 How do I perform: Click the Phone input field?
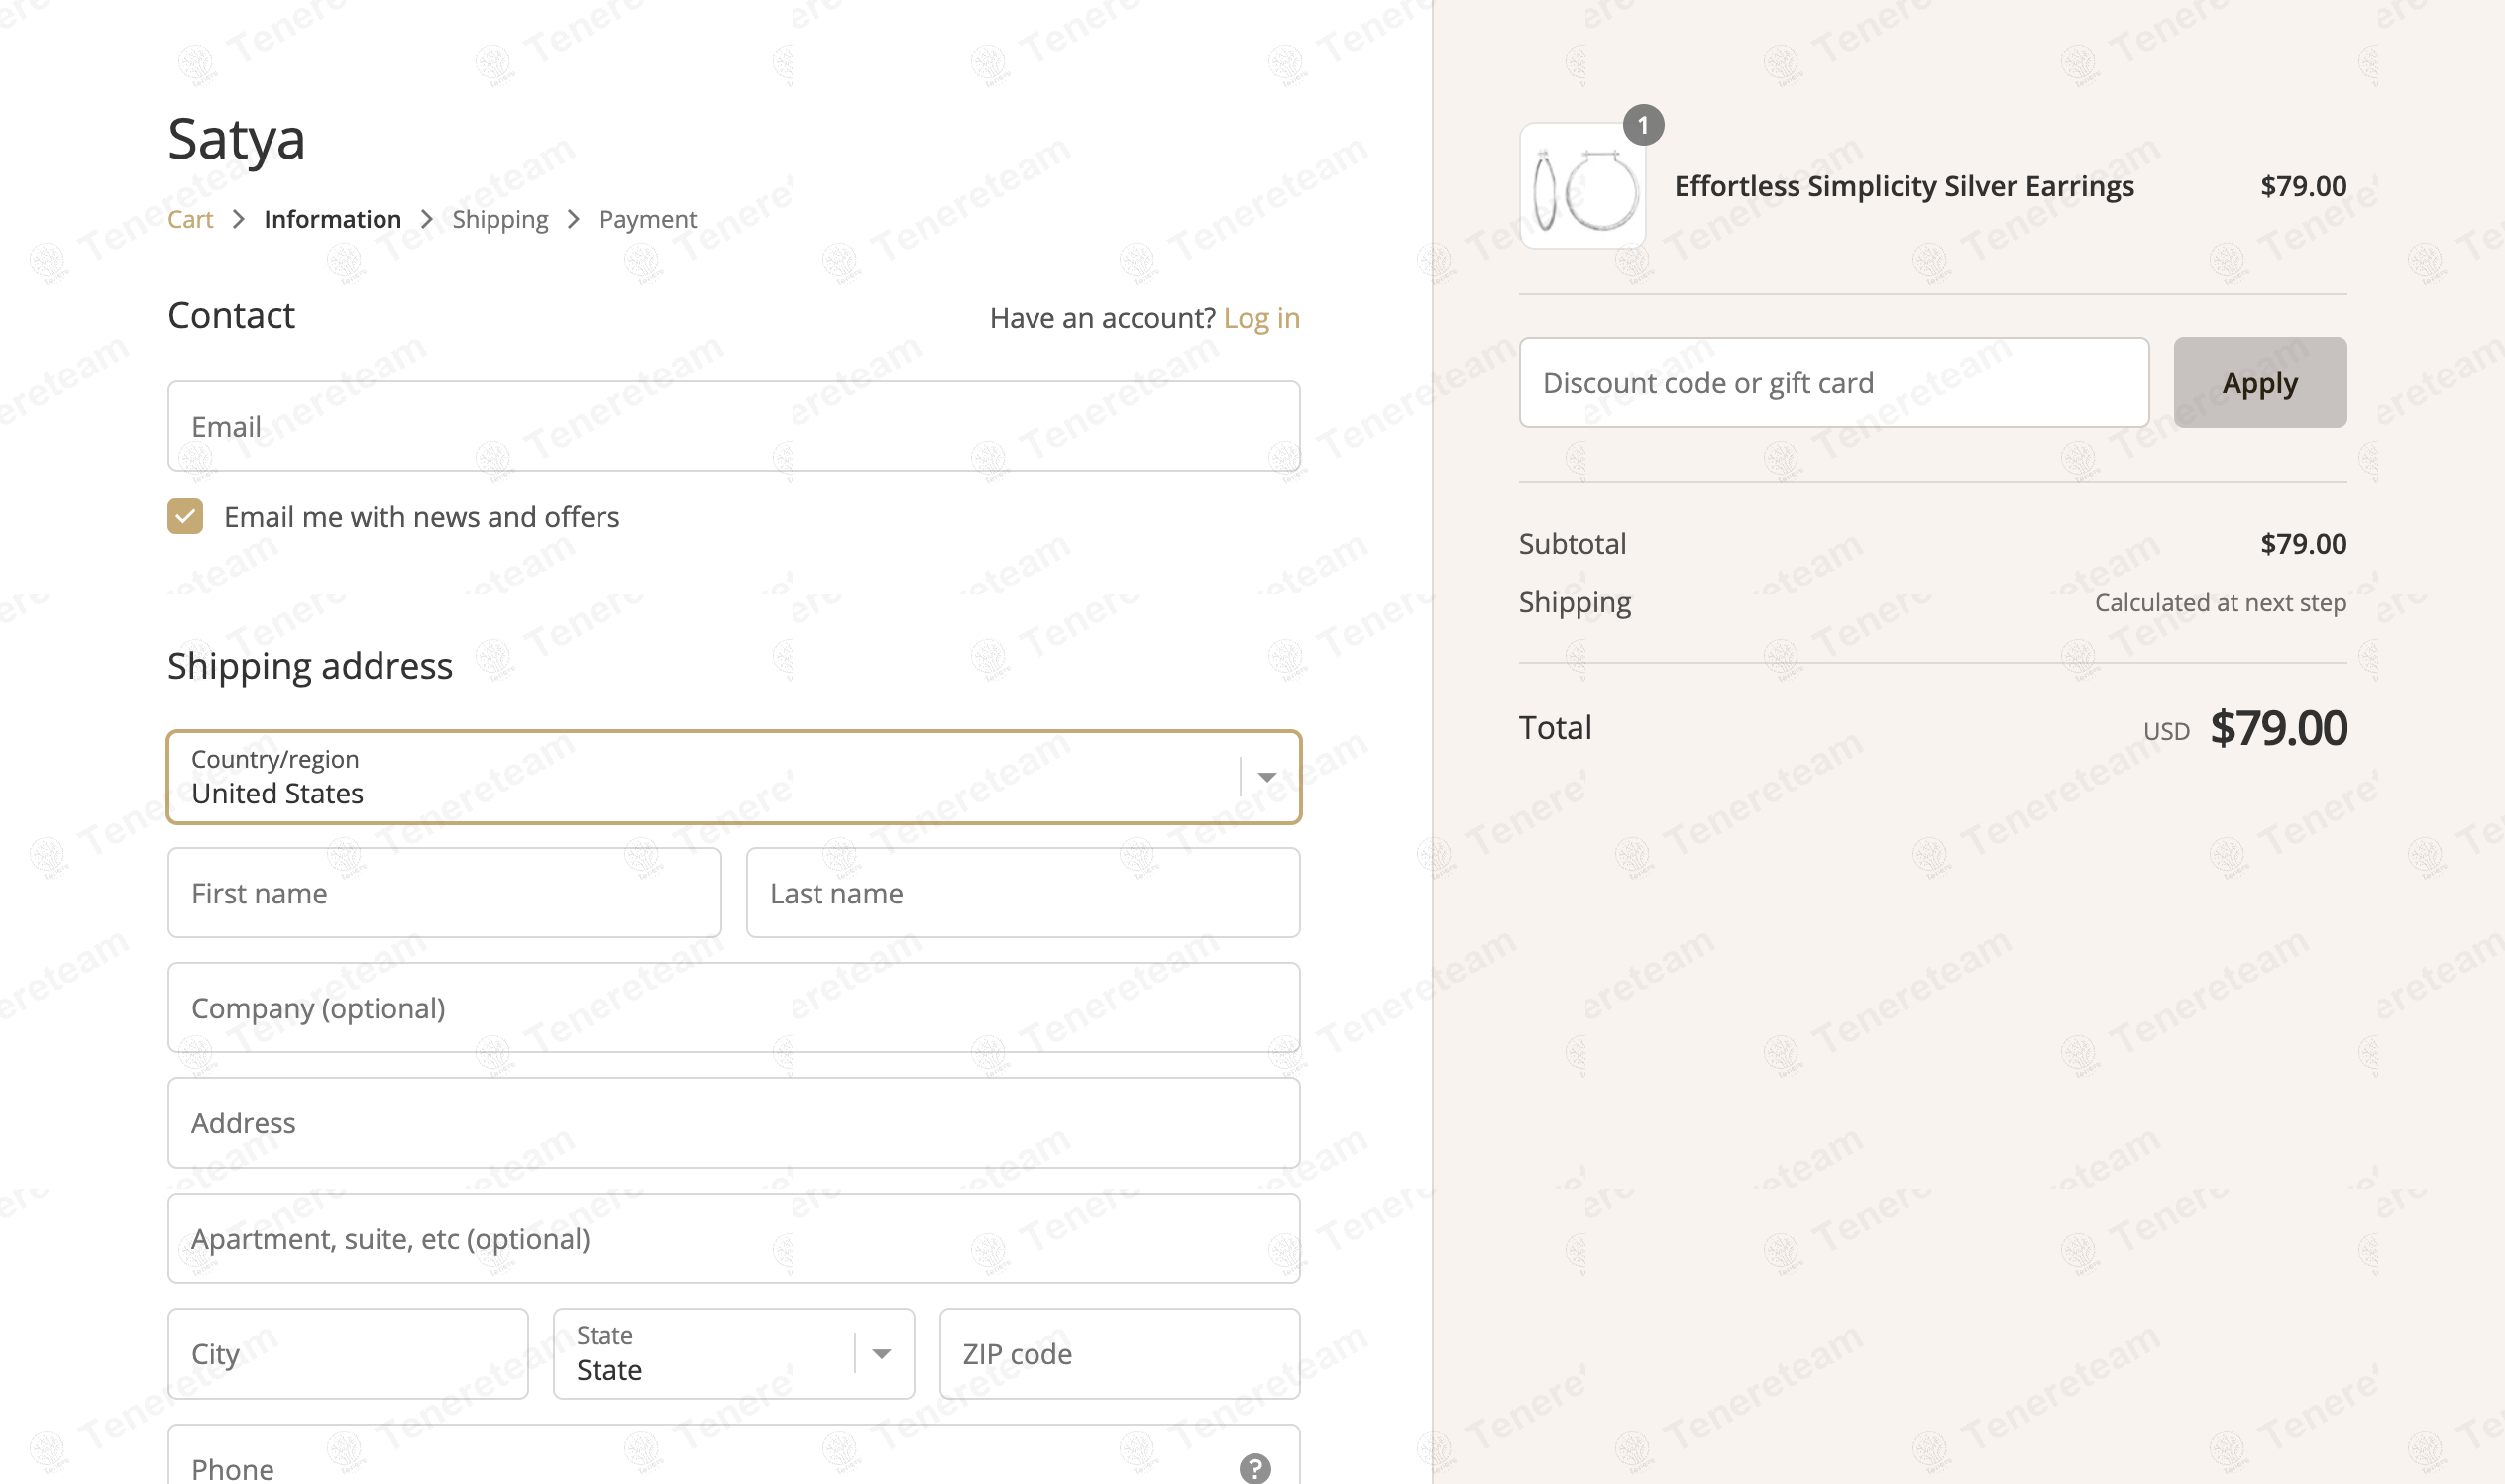point(734,1455)
